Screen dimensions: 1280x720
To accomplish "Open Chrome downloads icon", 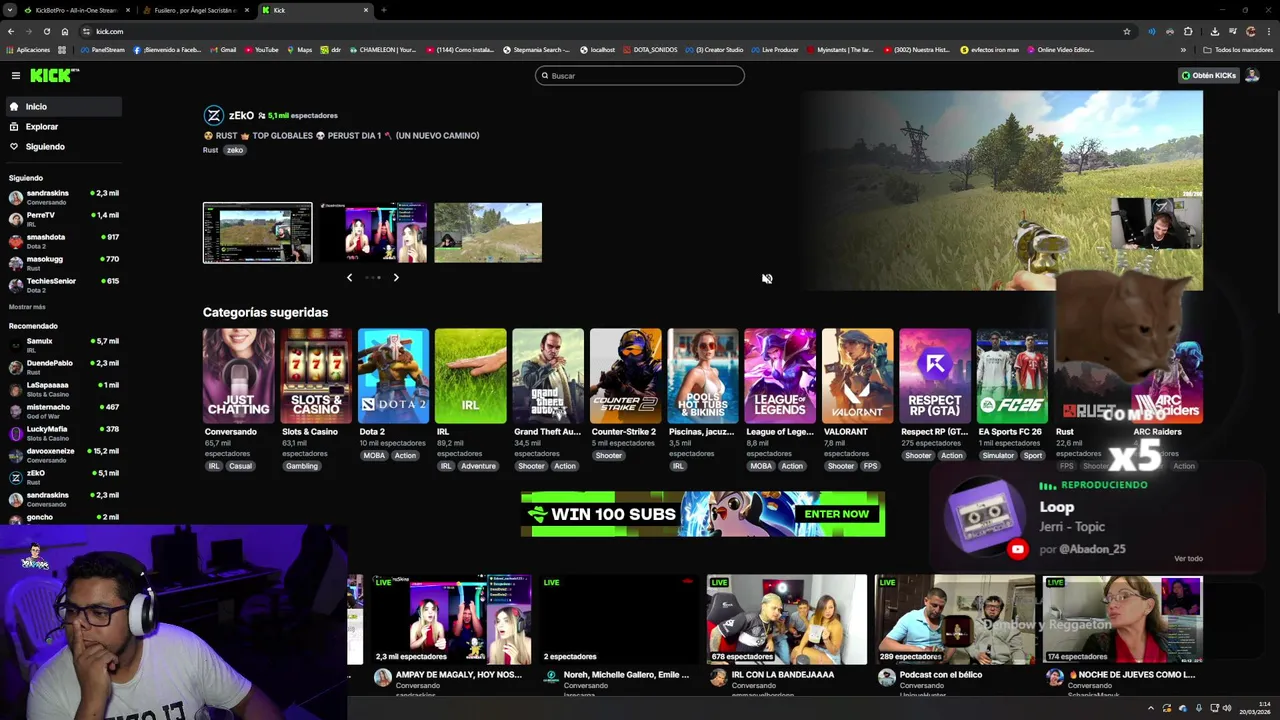I will pos(1214,31).
